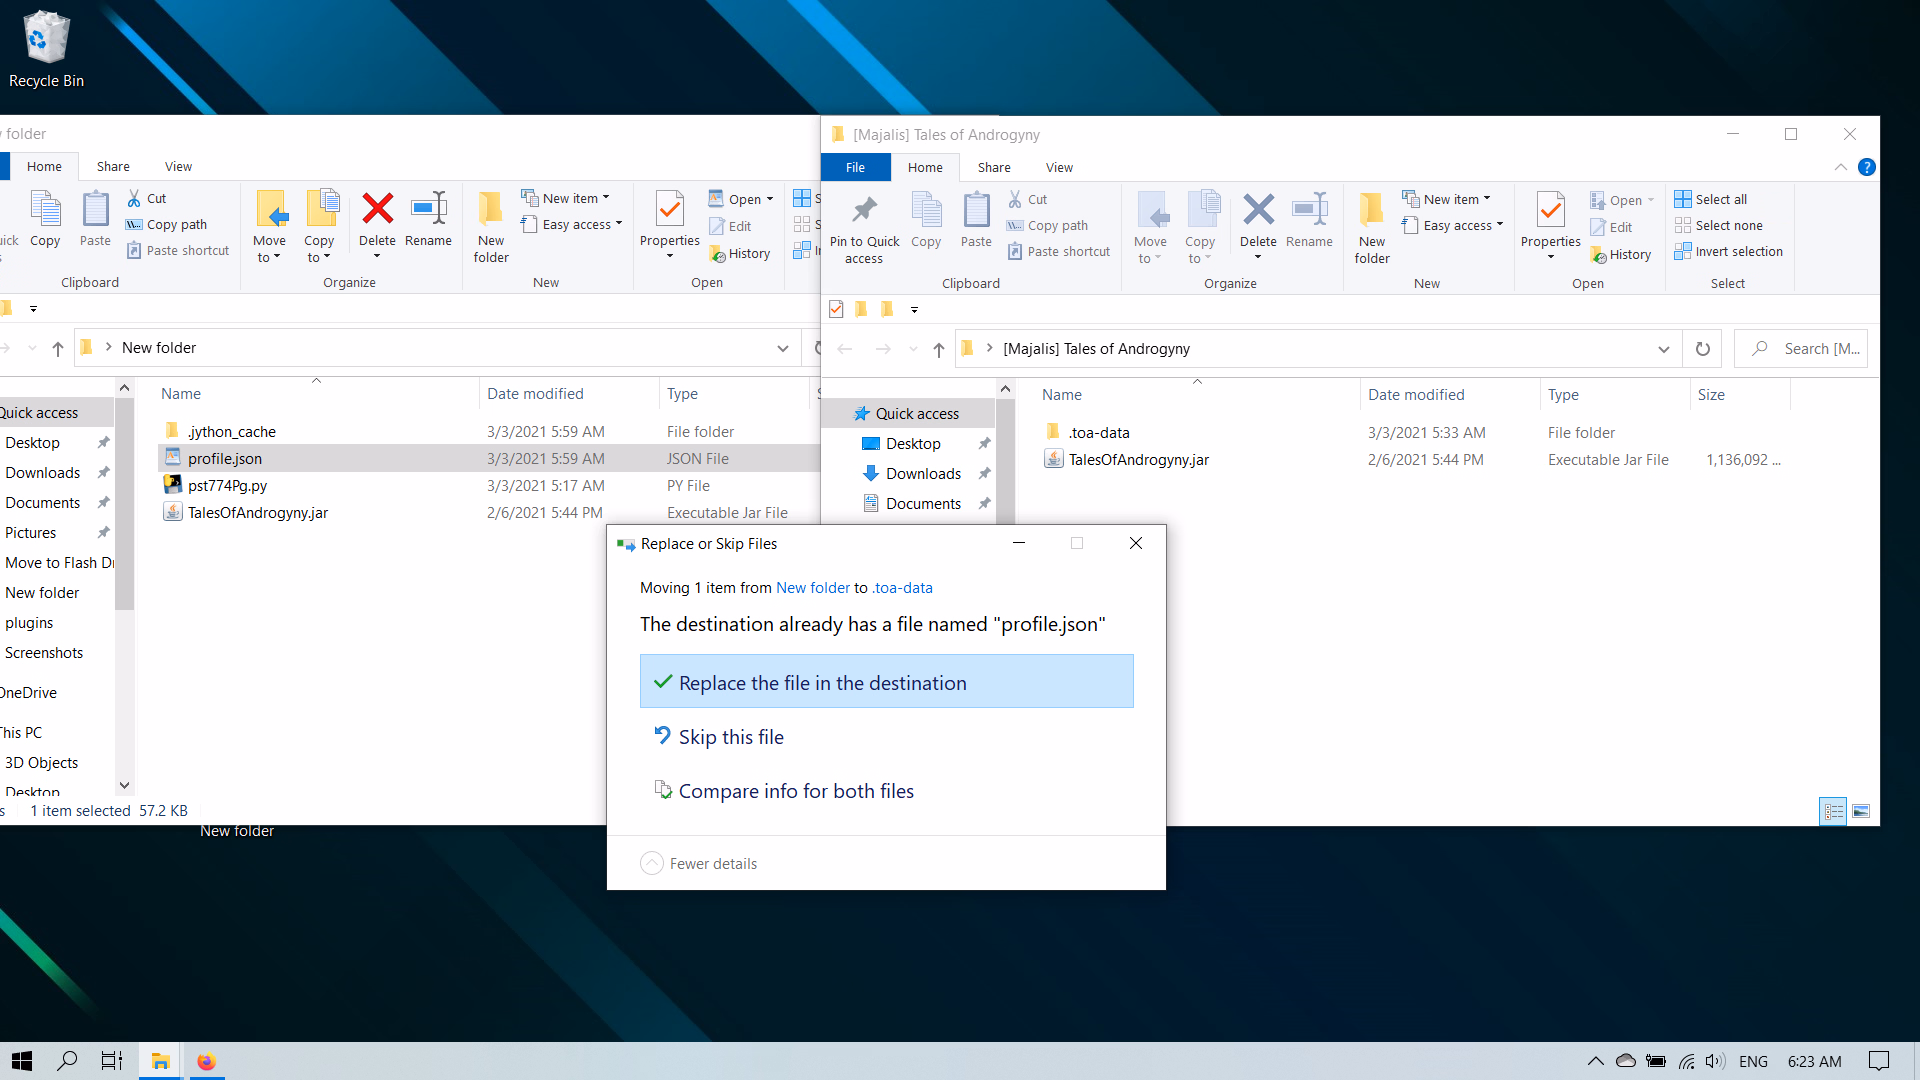This screenshot has height=1080, width=1920.
Task: Click Edit in New folder window ribbon
Action: 730,226
